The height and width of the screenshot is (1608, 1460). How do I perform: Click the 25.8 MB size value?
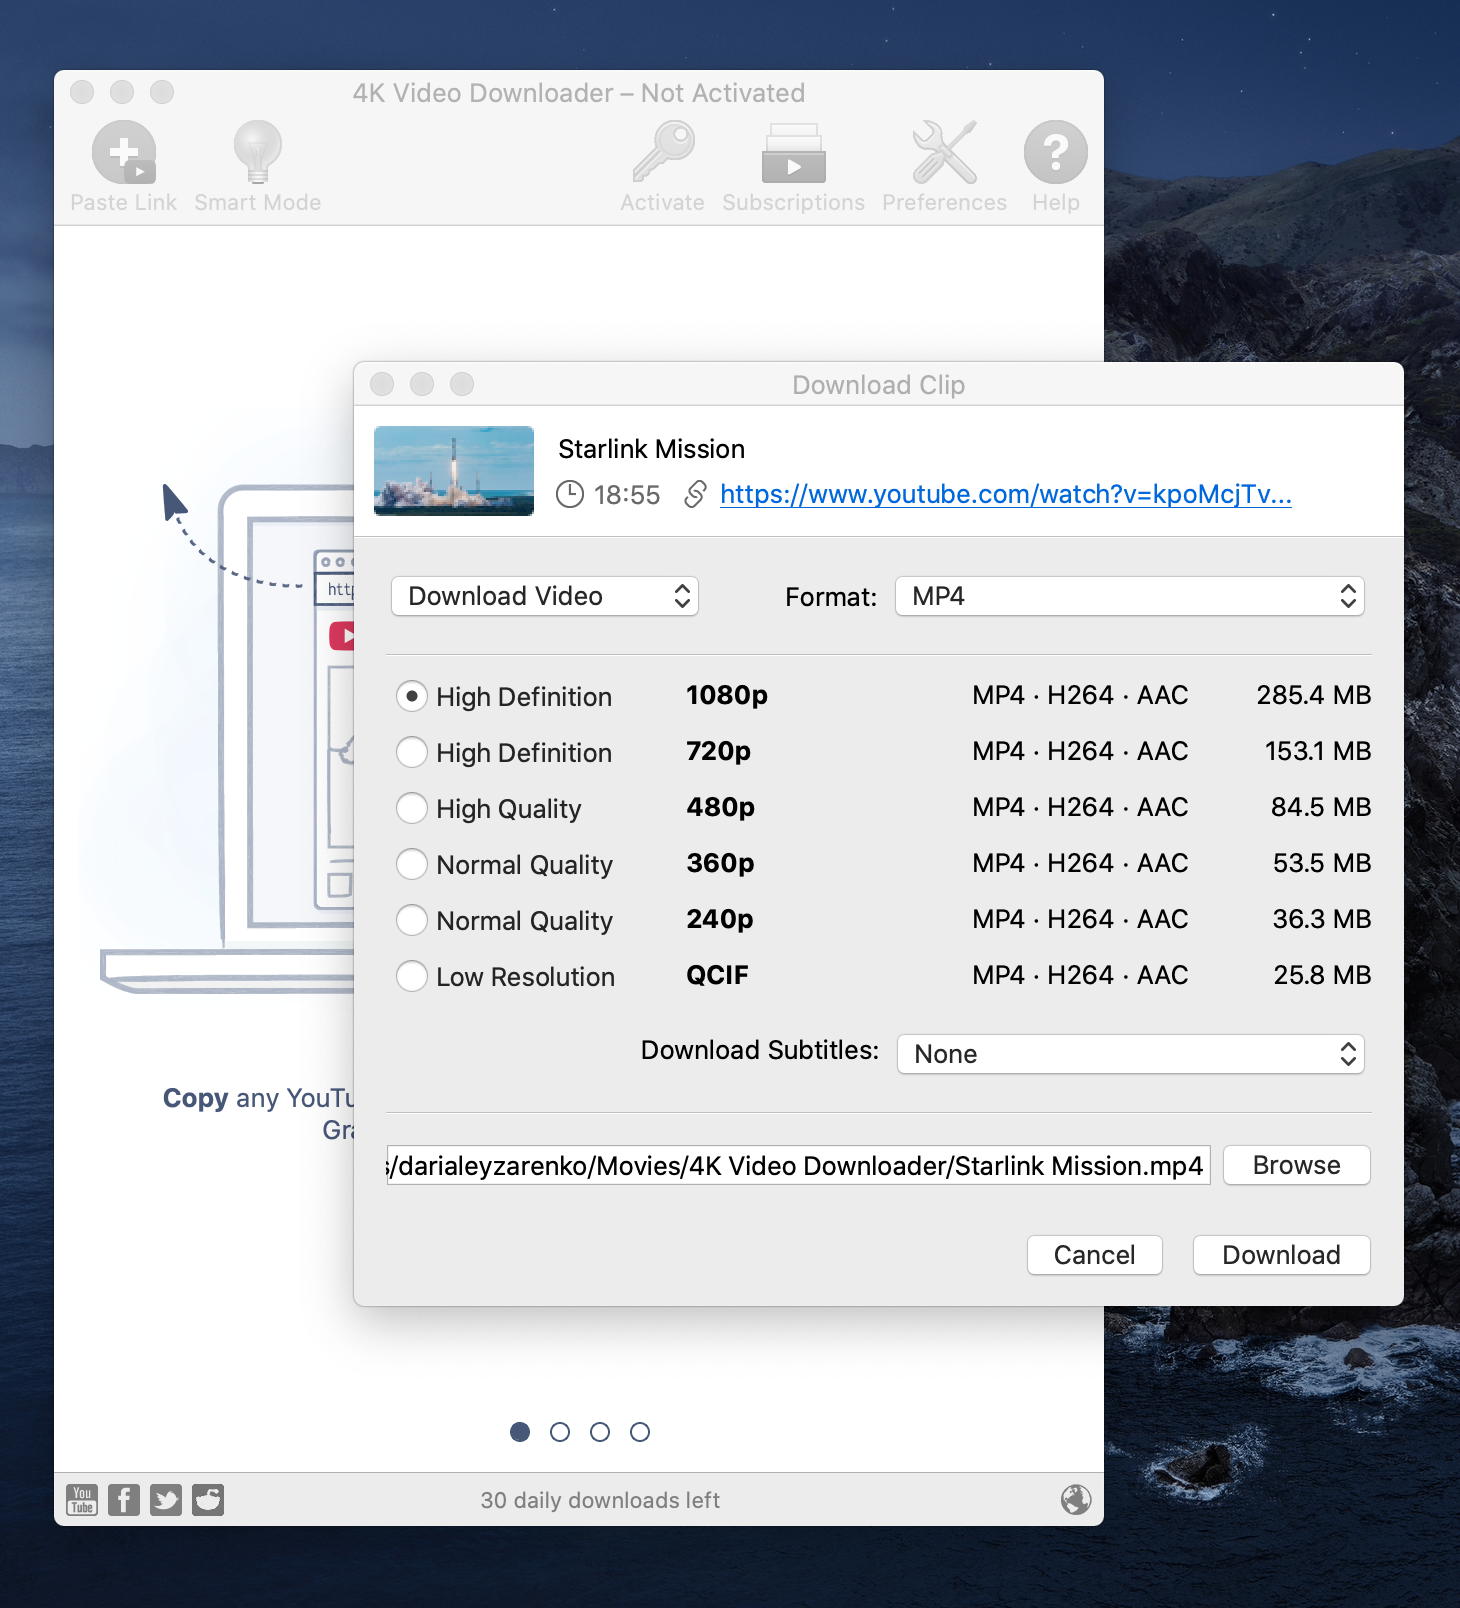[x=1322, y=975]
